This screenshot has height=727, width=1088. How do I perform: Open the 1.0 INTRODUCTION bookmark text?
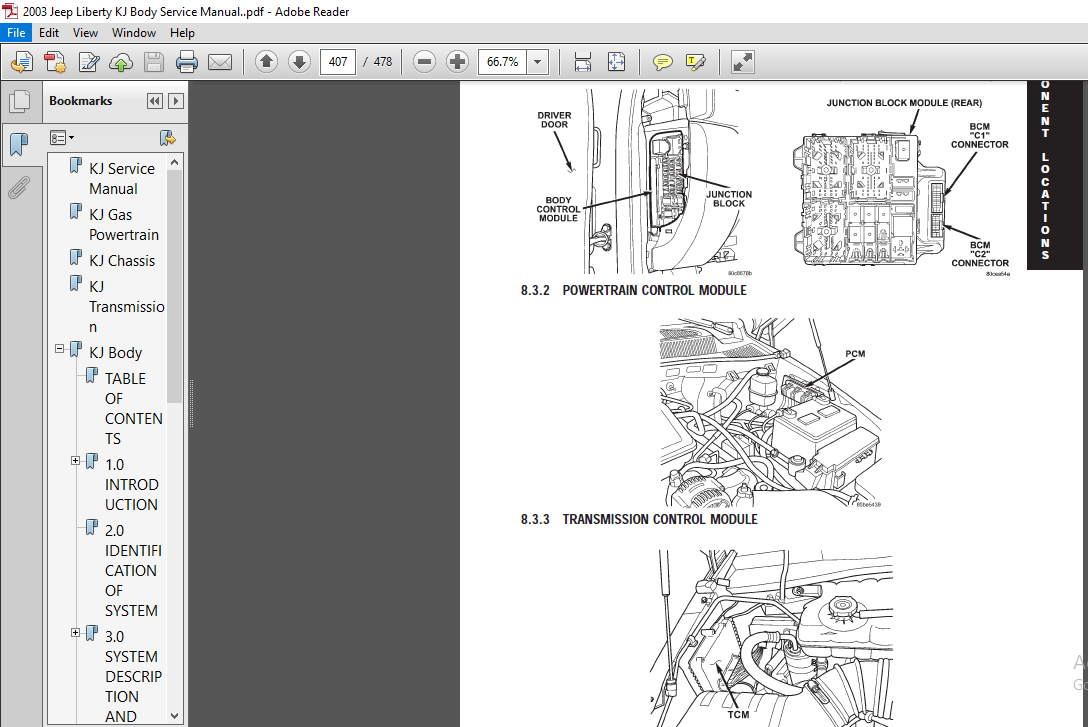tap(131, 484)
